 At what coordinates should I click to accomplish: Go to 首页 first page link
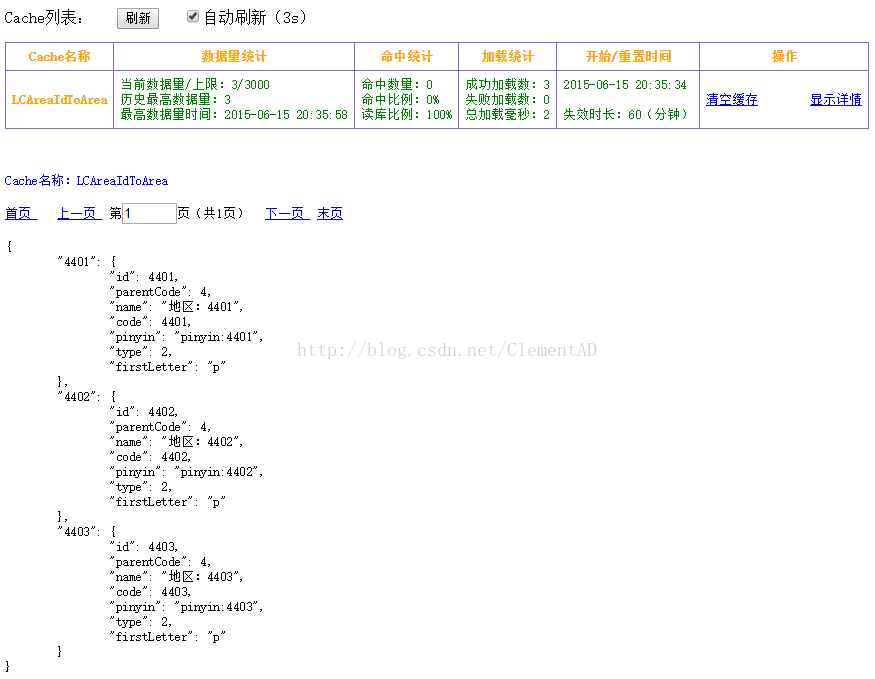pyautogui.click(x=21, y=213)
